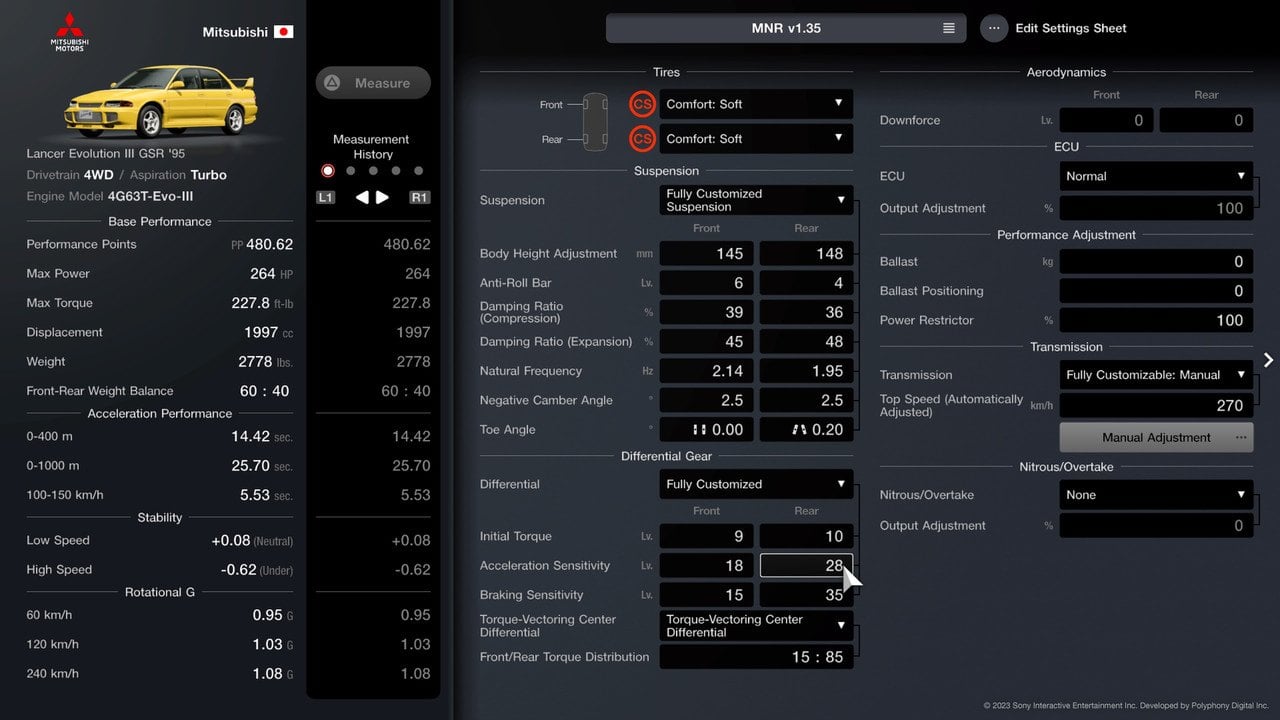
Task: Click the Mitsubishi Motors logo
Action: tap(70, 31)
